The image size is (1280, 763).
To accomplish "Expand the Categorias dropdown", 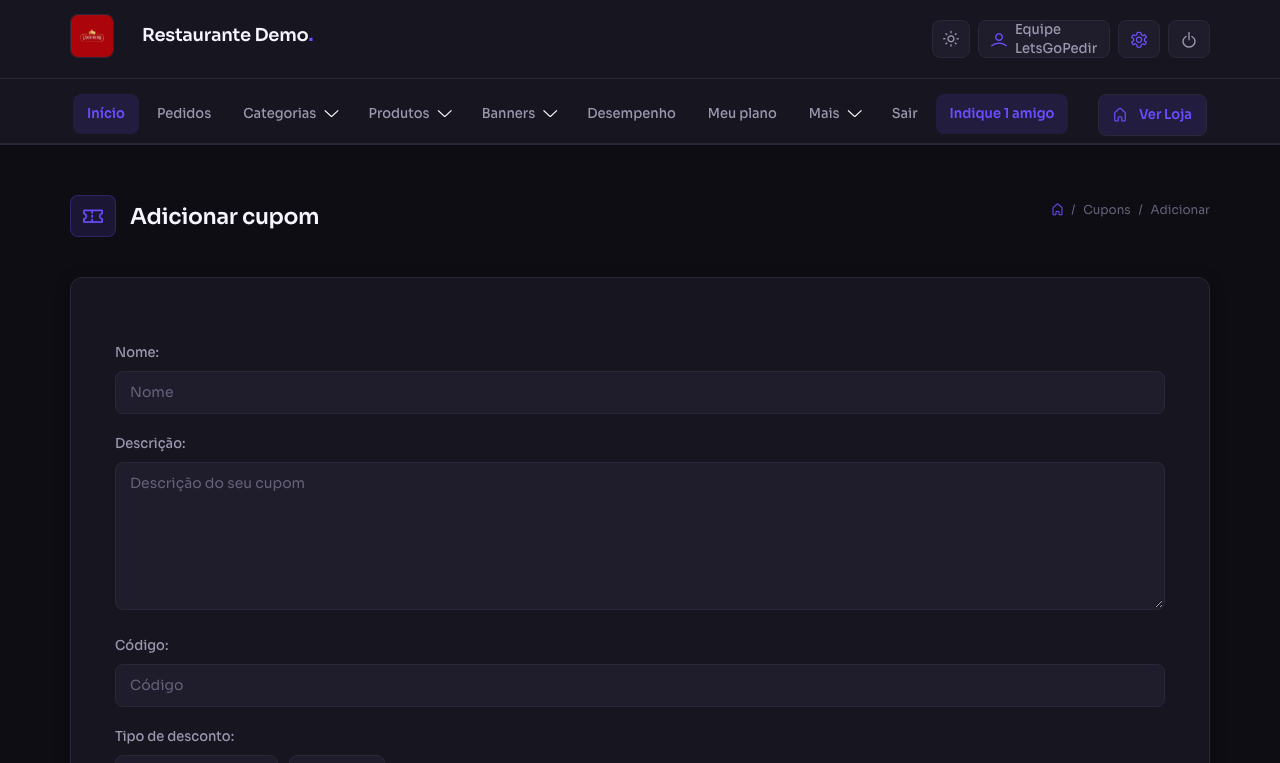I will point(290,114).
